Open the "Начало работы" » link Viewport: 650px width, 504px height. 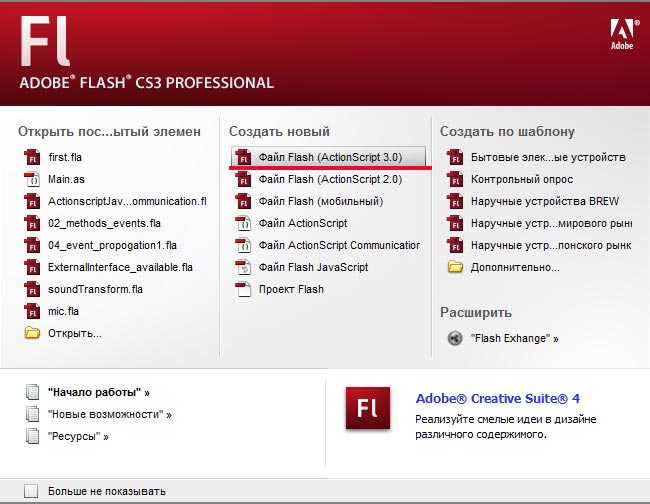pos(99,392)
